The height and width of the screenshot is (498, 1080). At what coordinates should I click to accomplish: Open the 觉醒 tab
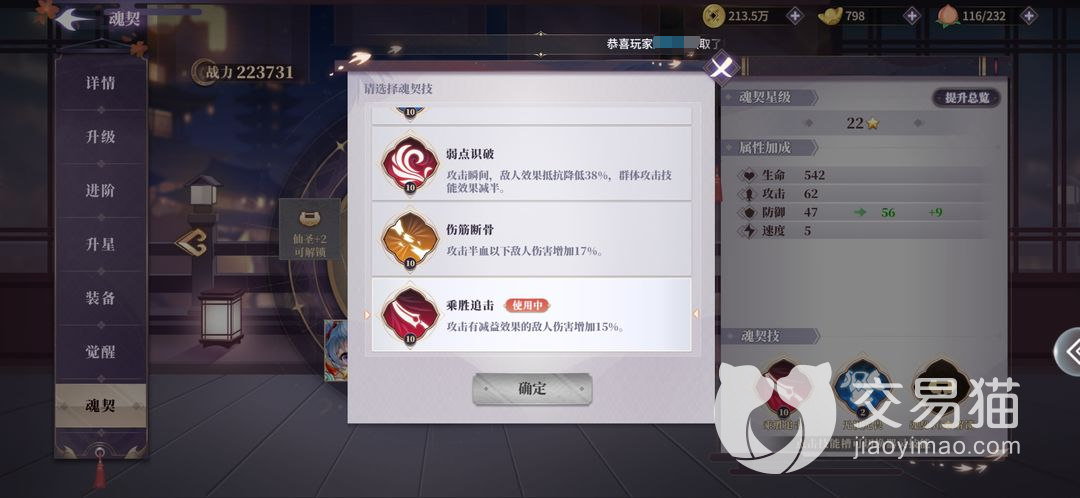[101, 351]
